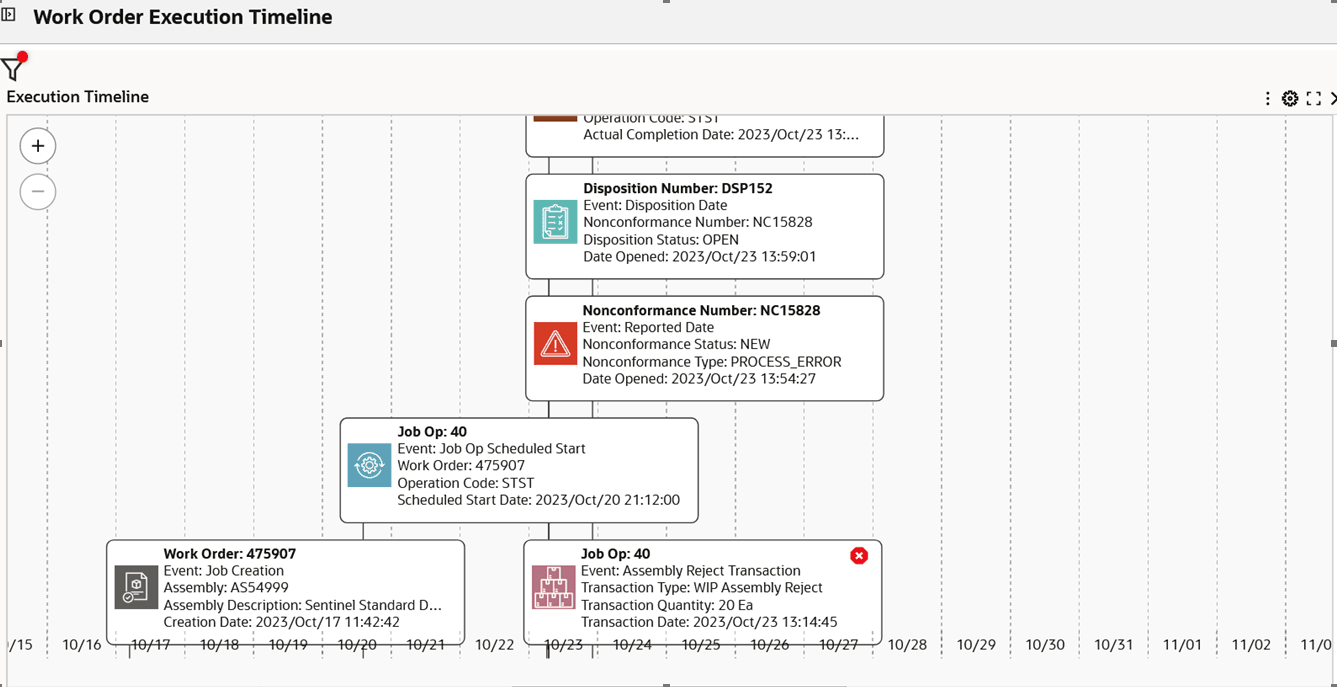Click the 11/02 date on timeline axis
This screenshot has height=687, width=1337.
click(x=1251, y=645)
